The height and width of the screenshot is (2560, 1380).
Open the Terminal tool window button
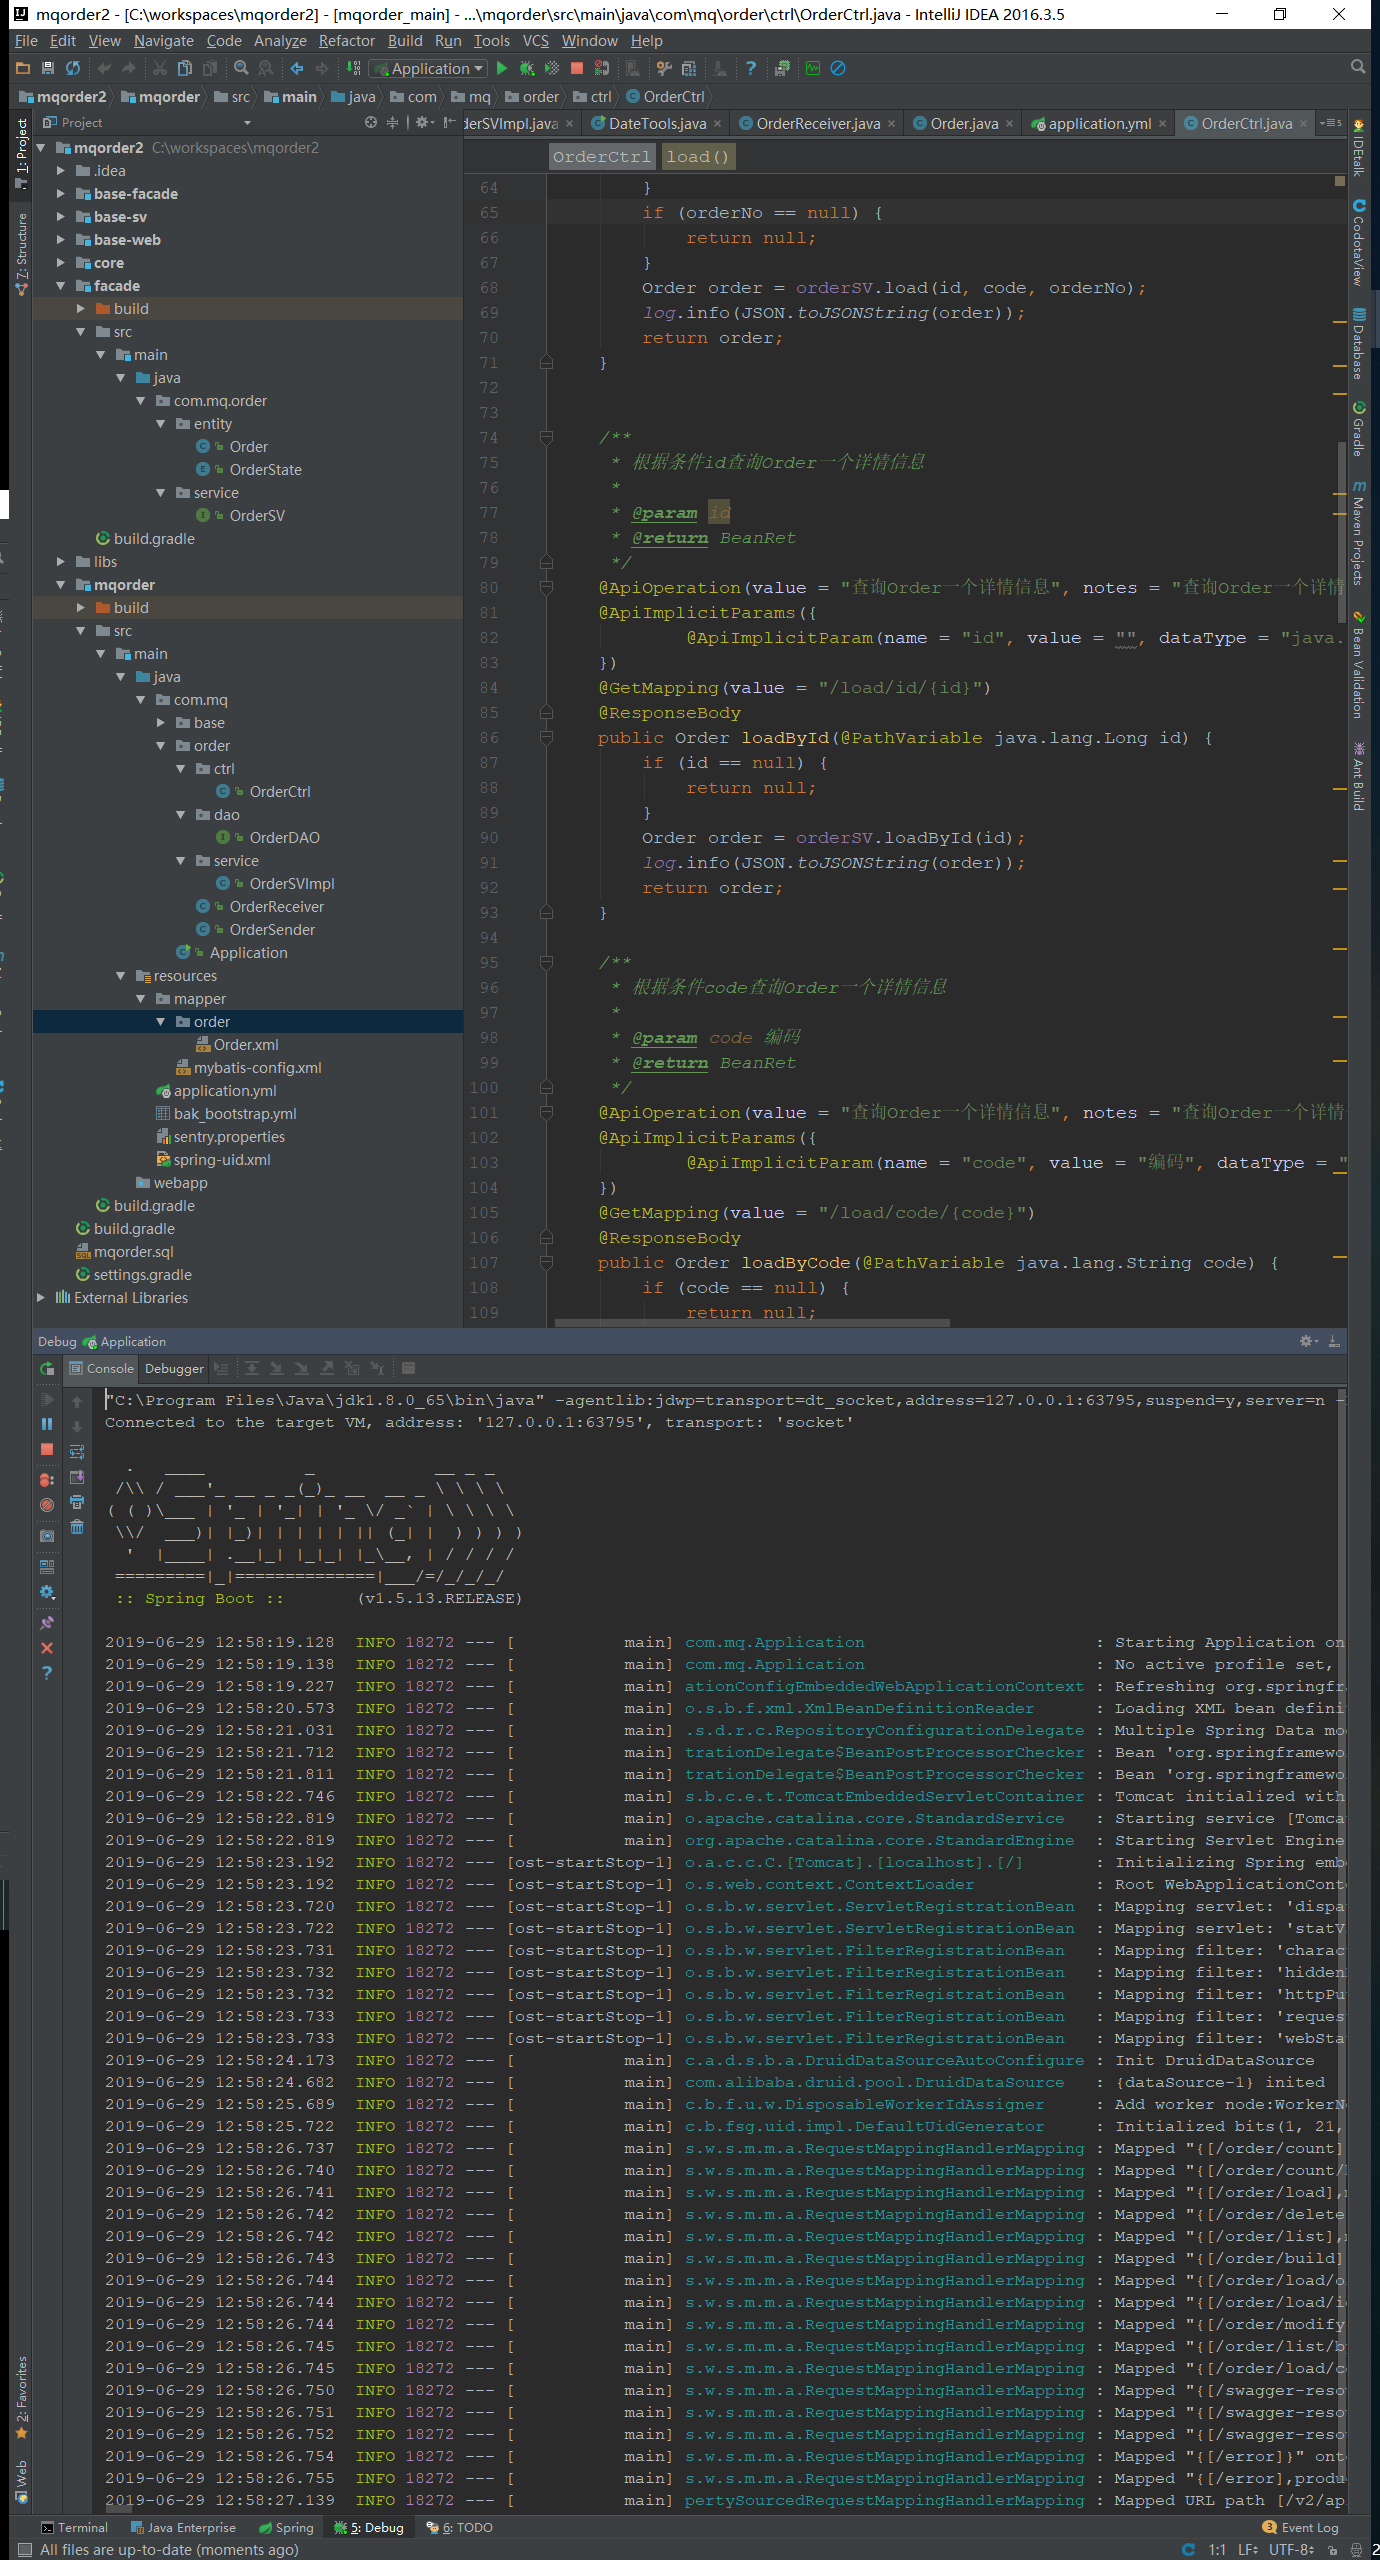74,2527
